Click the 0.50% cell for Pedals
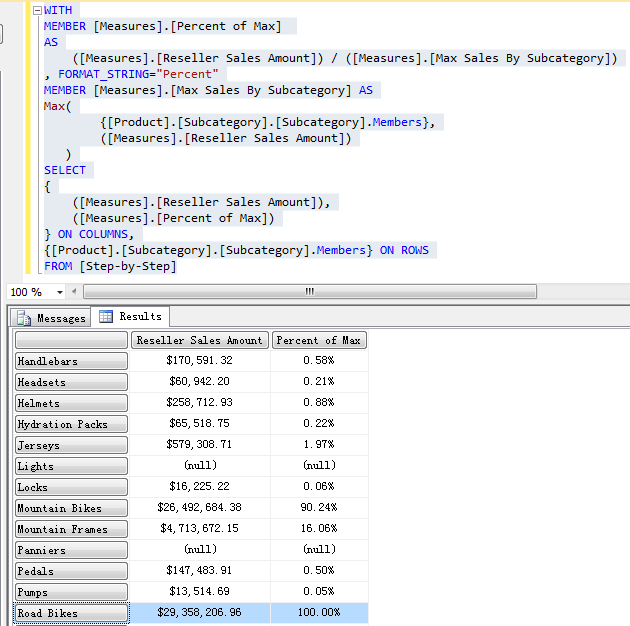 click(x=319, y=571)
